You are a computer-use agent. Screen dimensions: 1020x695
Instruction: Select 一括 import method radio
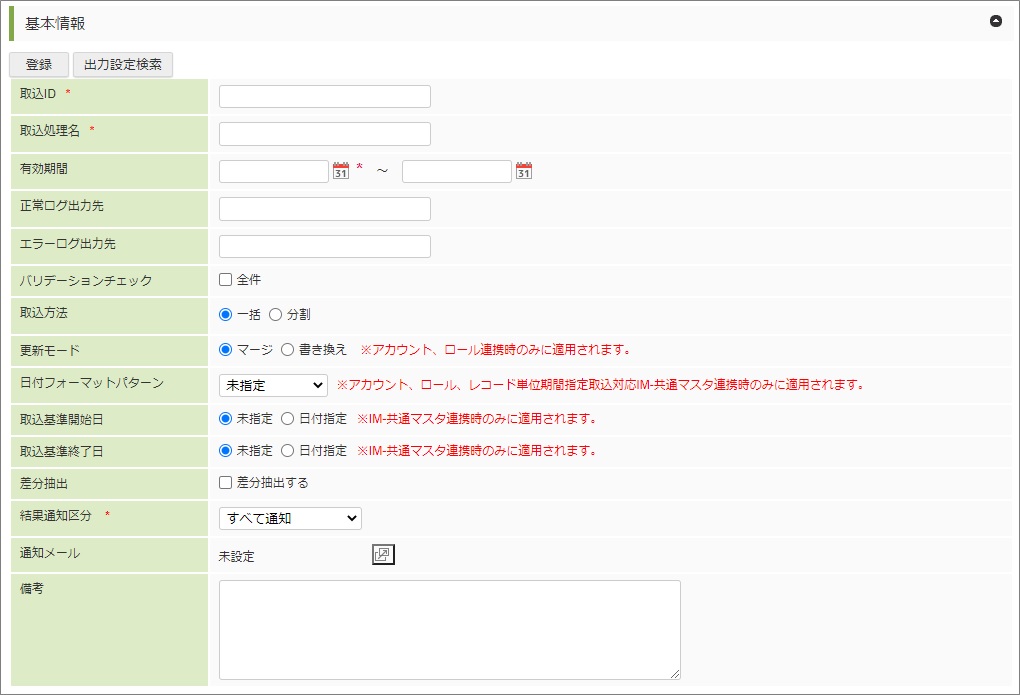(x=226, y=314)
